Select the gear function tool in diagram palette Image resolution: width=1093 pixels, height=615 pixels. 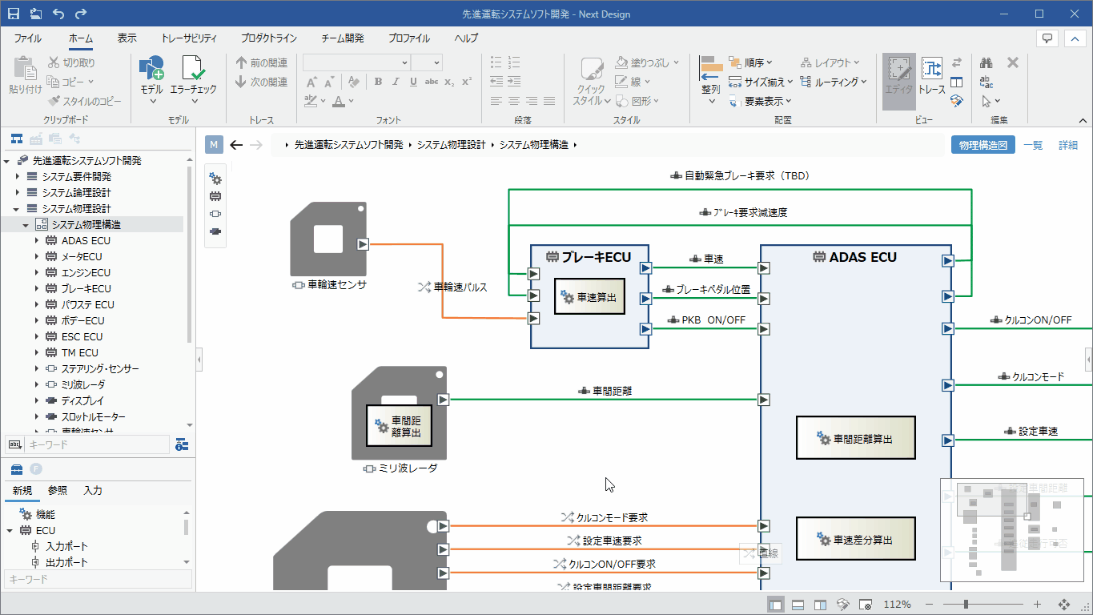(x=215, y=179)
